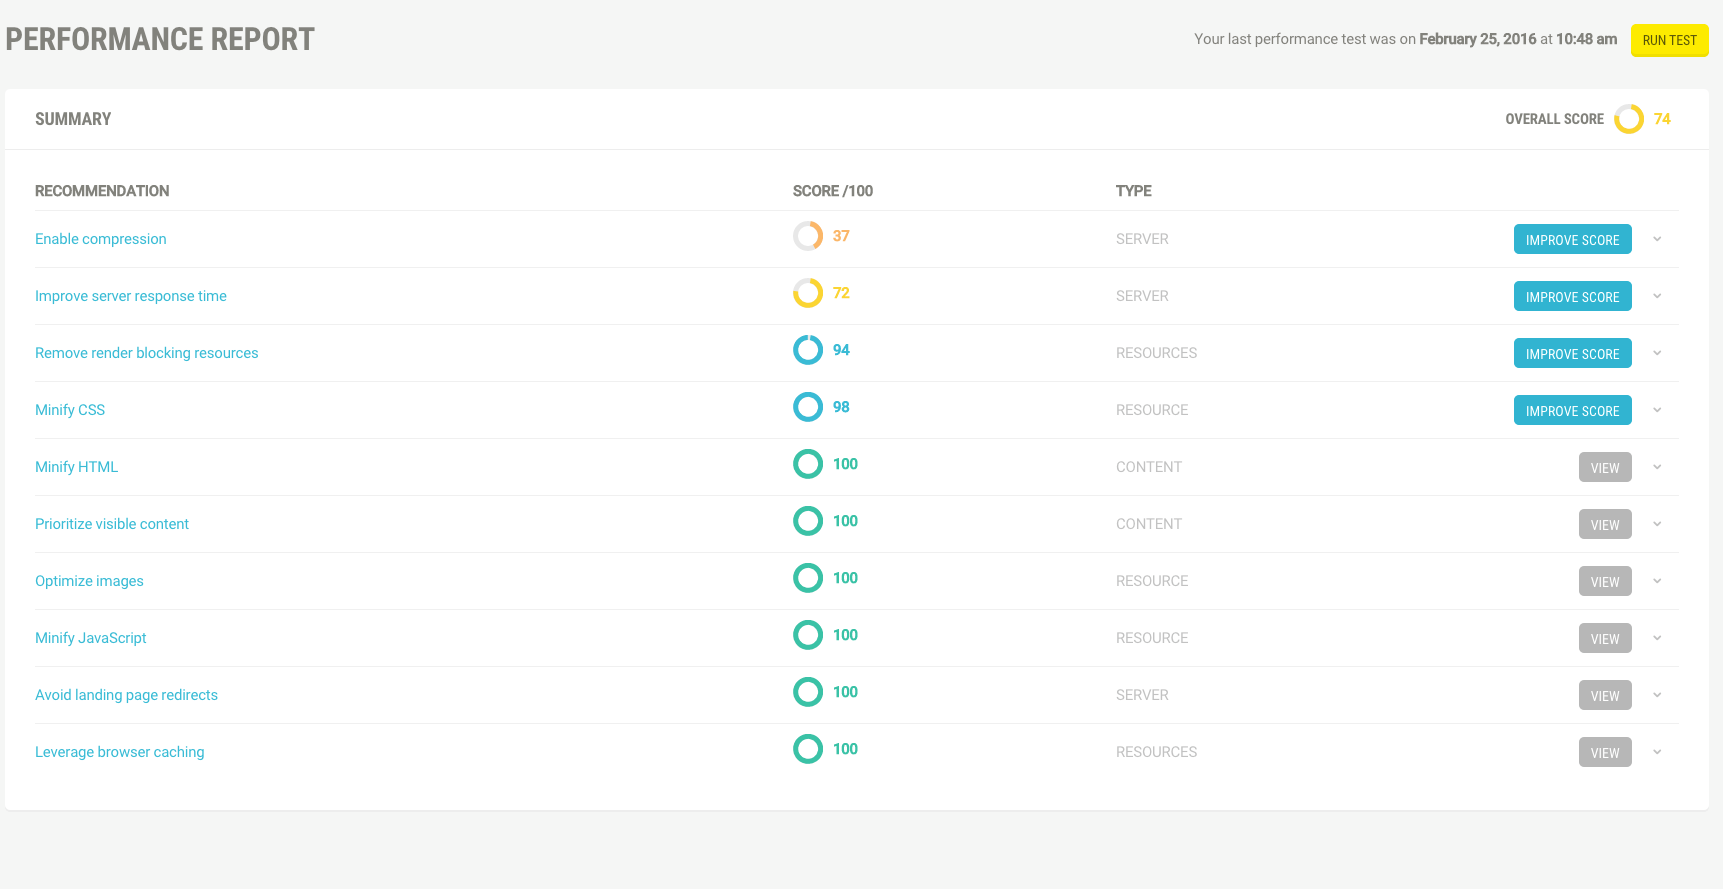Expand Prioritize visible content row chevron
Screen dimensions: 1723x889
[x=1657, y=524]
